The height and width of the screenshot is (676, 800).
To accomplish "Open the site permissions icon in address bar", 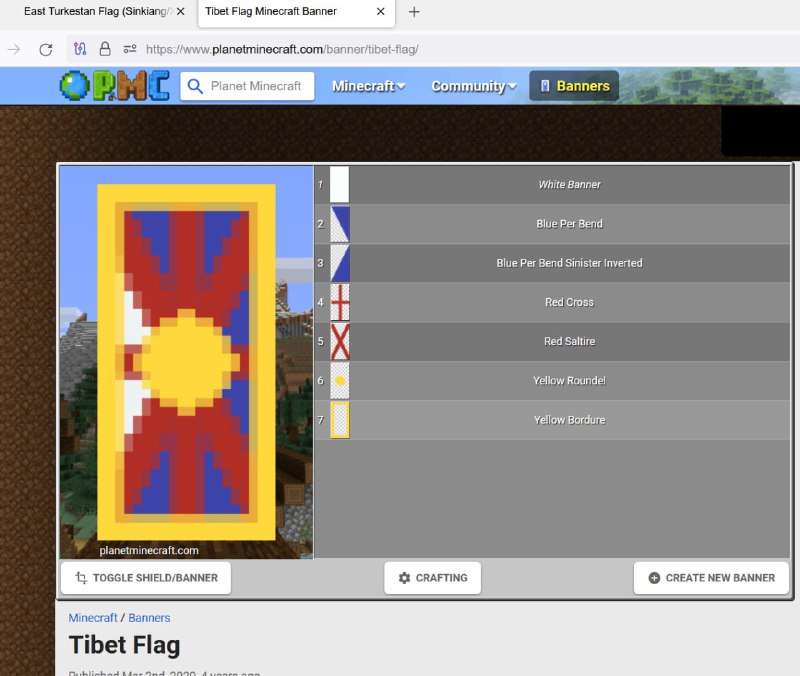I will [130, 49].
